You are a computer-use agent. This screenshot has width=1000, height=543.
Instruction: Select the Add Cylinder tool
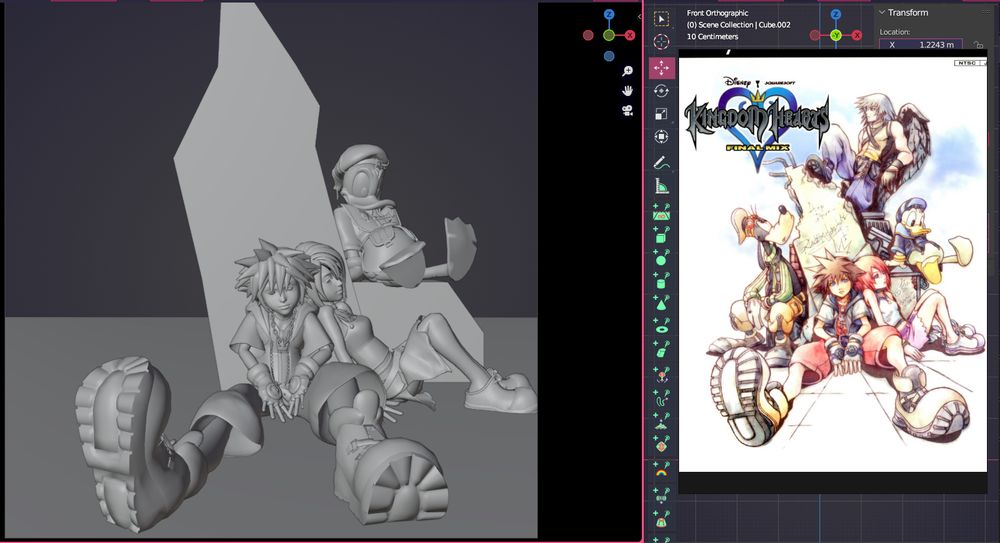pos(661,280)
